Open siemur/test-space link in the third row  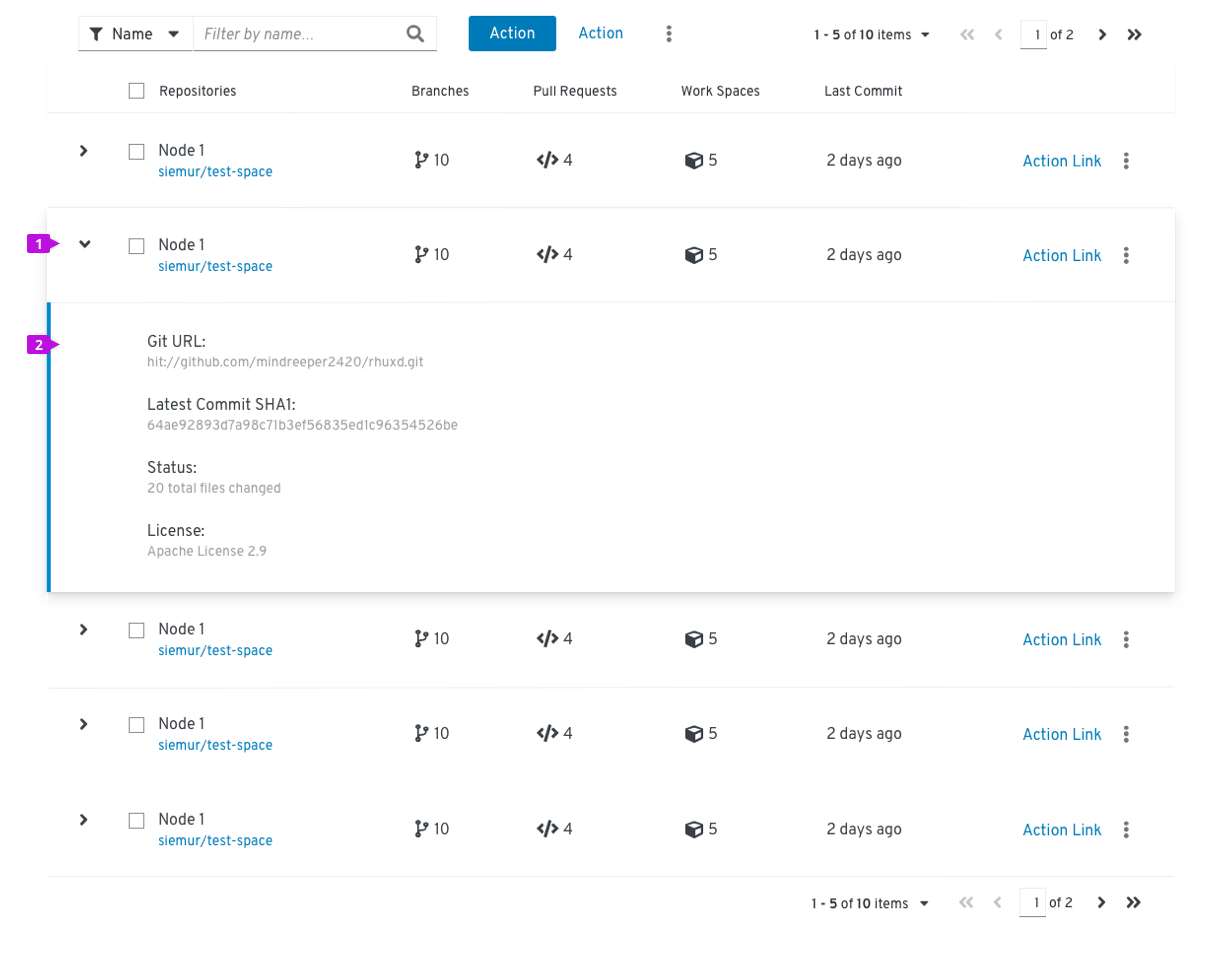[215, 651]
